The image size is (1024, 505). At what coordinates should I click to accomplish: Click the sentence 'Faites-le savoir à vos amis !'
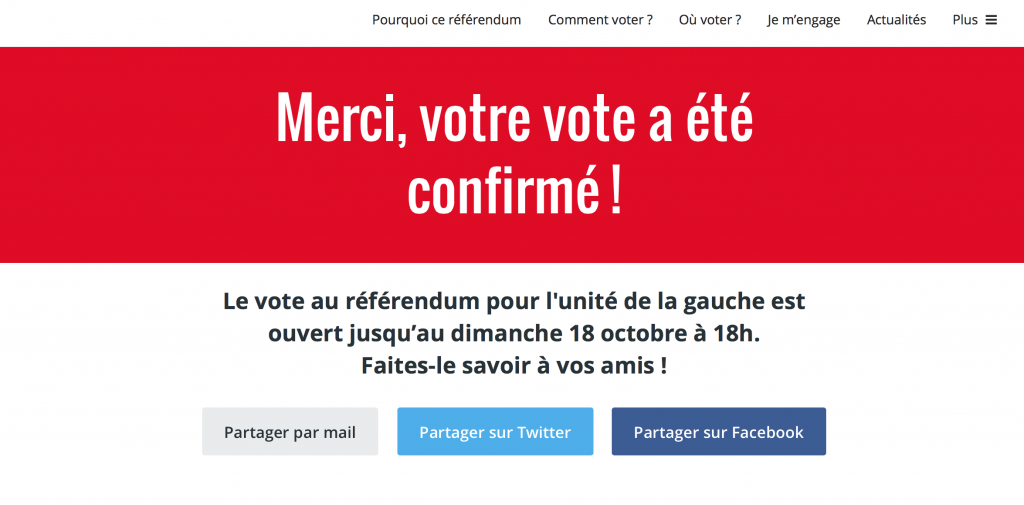pos(514,366)
